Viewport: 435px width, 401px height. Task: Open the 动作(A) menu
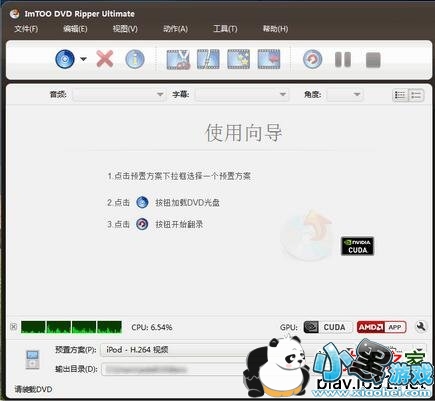coord(175,29)
